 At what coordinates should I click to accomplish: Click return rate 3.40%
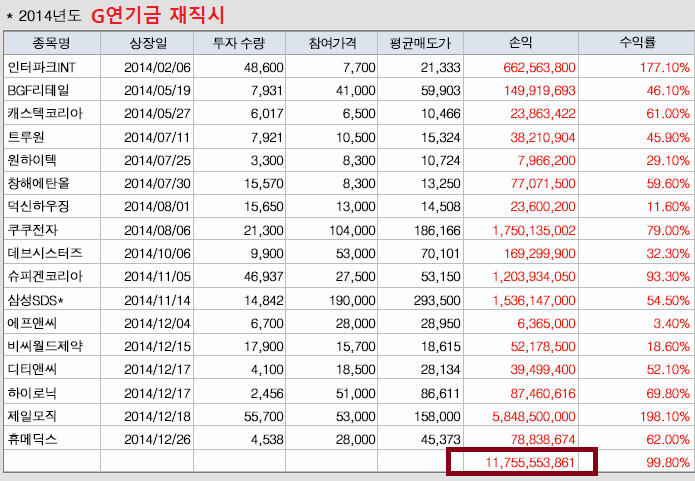(x=672, y=323)
